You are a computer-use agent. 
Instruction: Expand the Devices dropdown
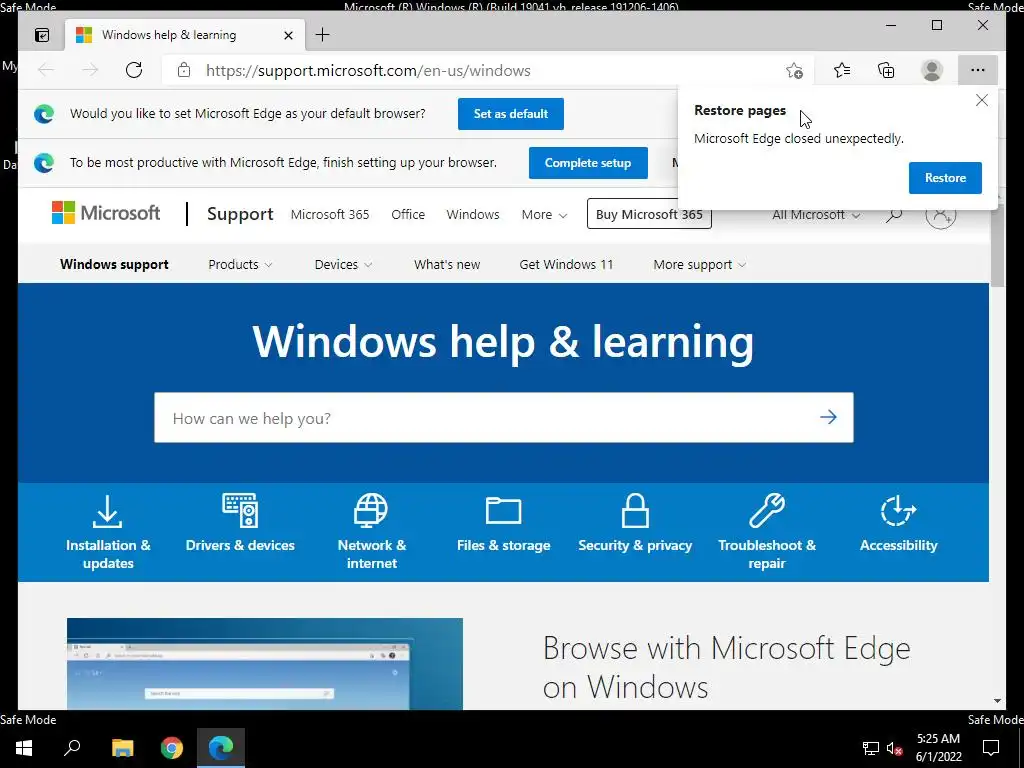[x=344, y=264]
